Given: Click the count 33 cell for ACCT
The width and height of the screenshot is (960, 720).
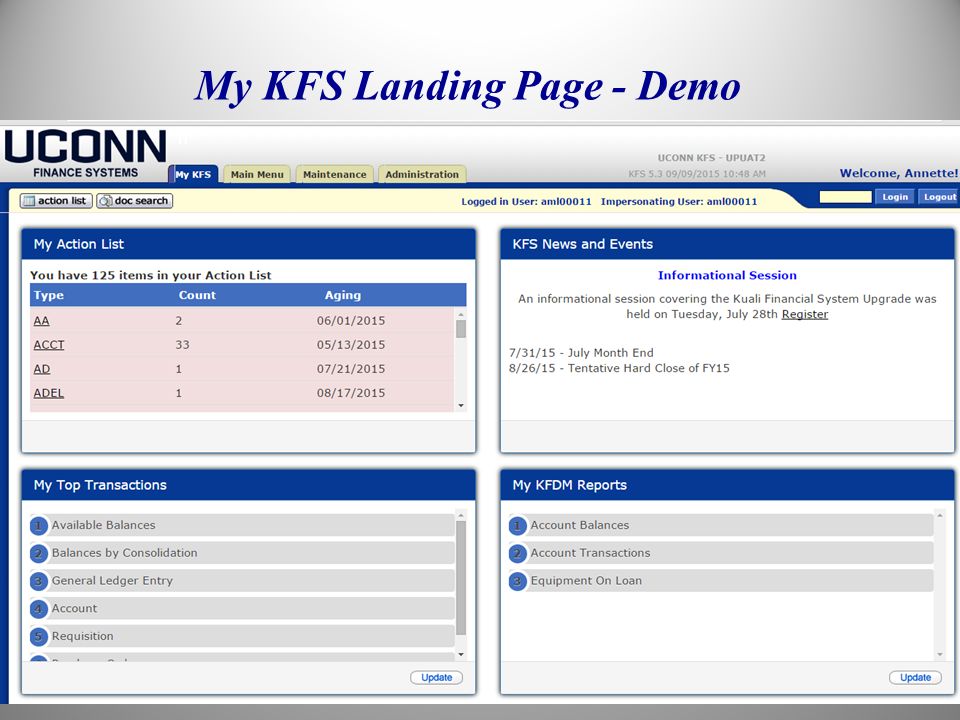Looking at the screenshot, I should pos(182,345).
